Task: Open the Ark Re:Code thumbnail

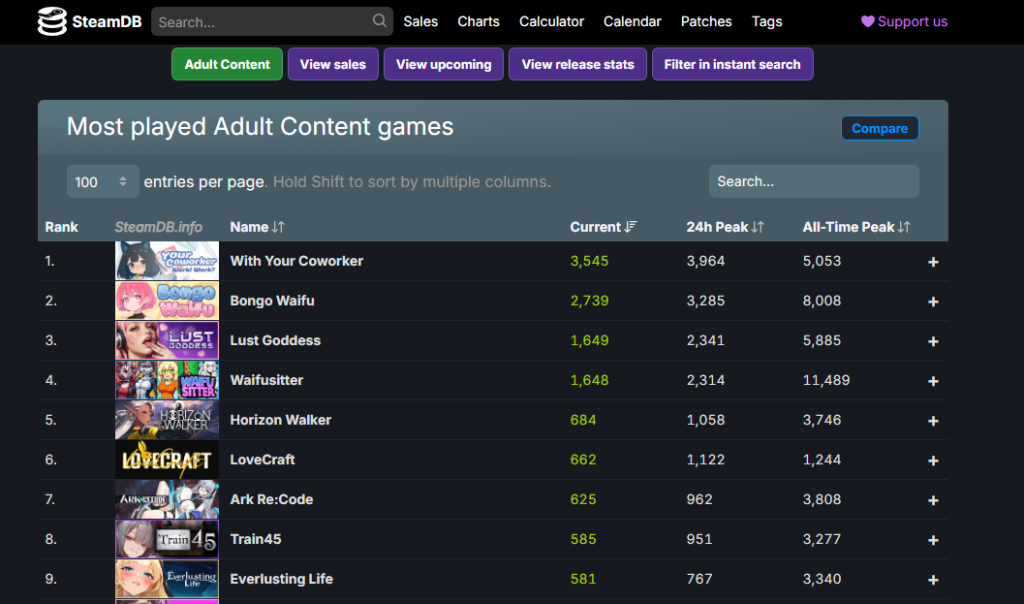Action: pyautogui.click(x=167, y=500)
